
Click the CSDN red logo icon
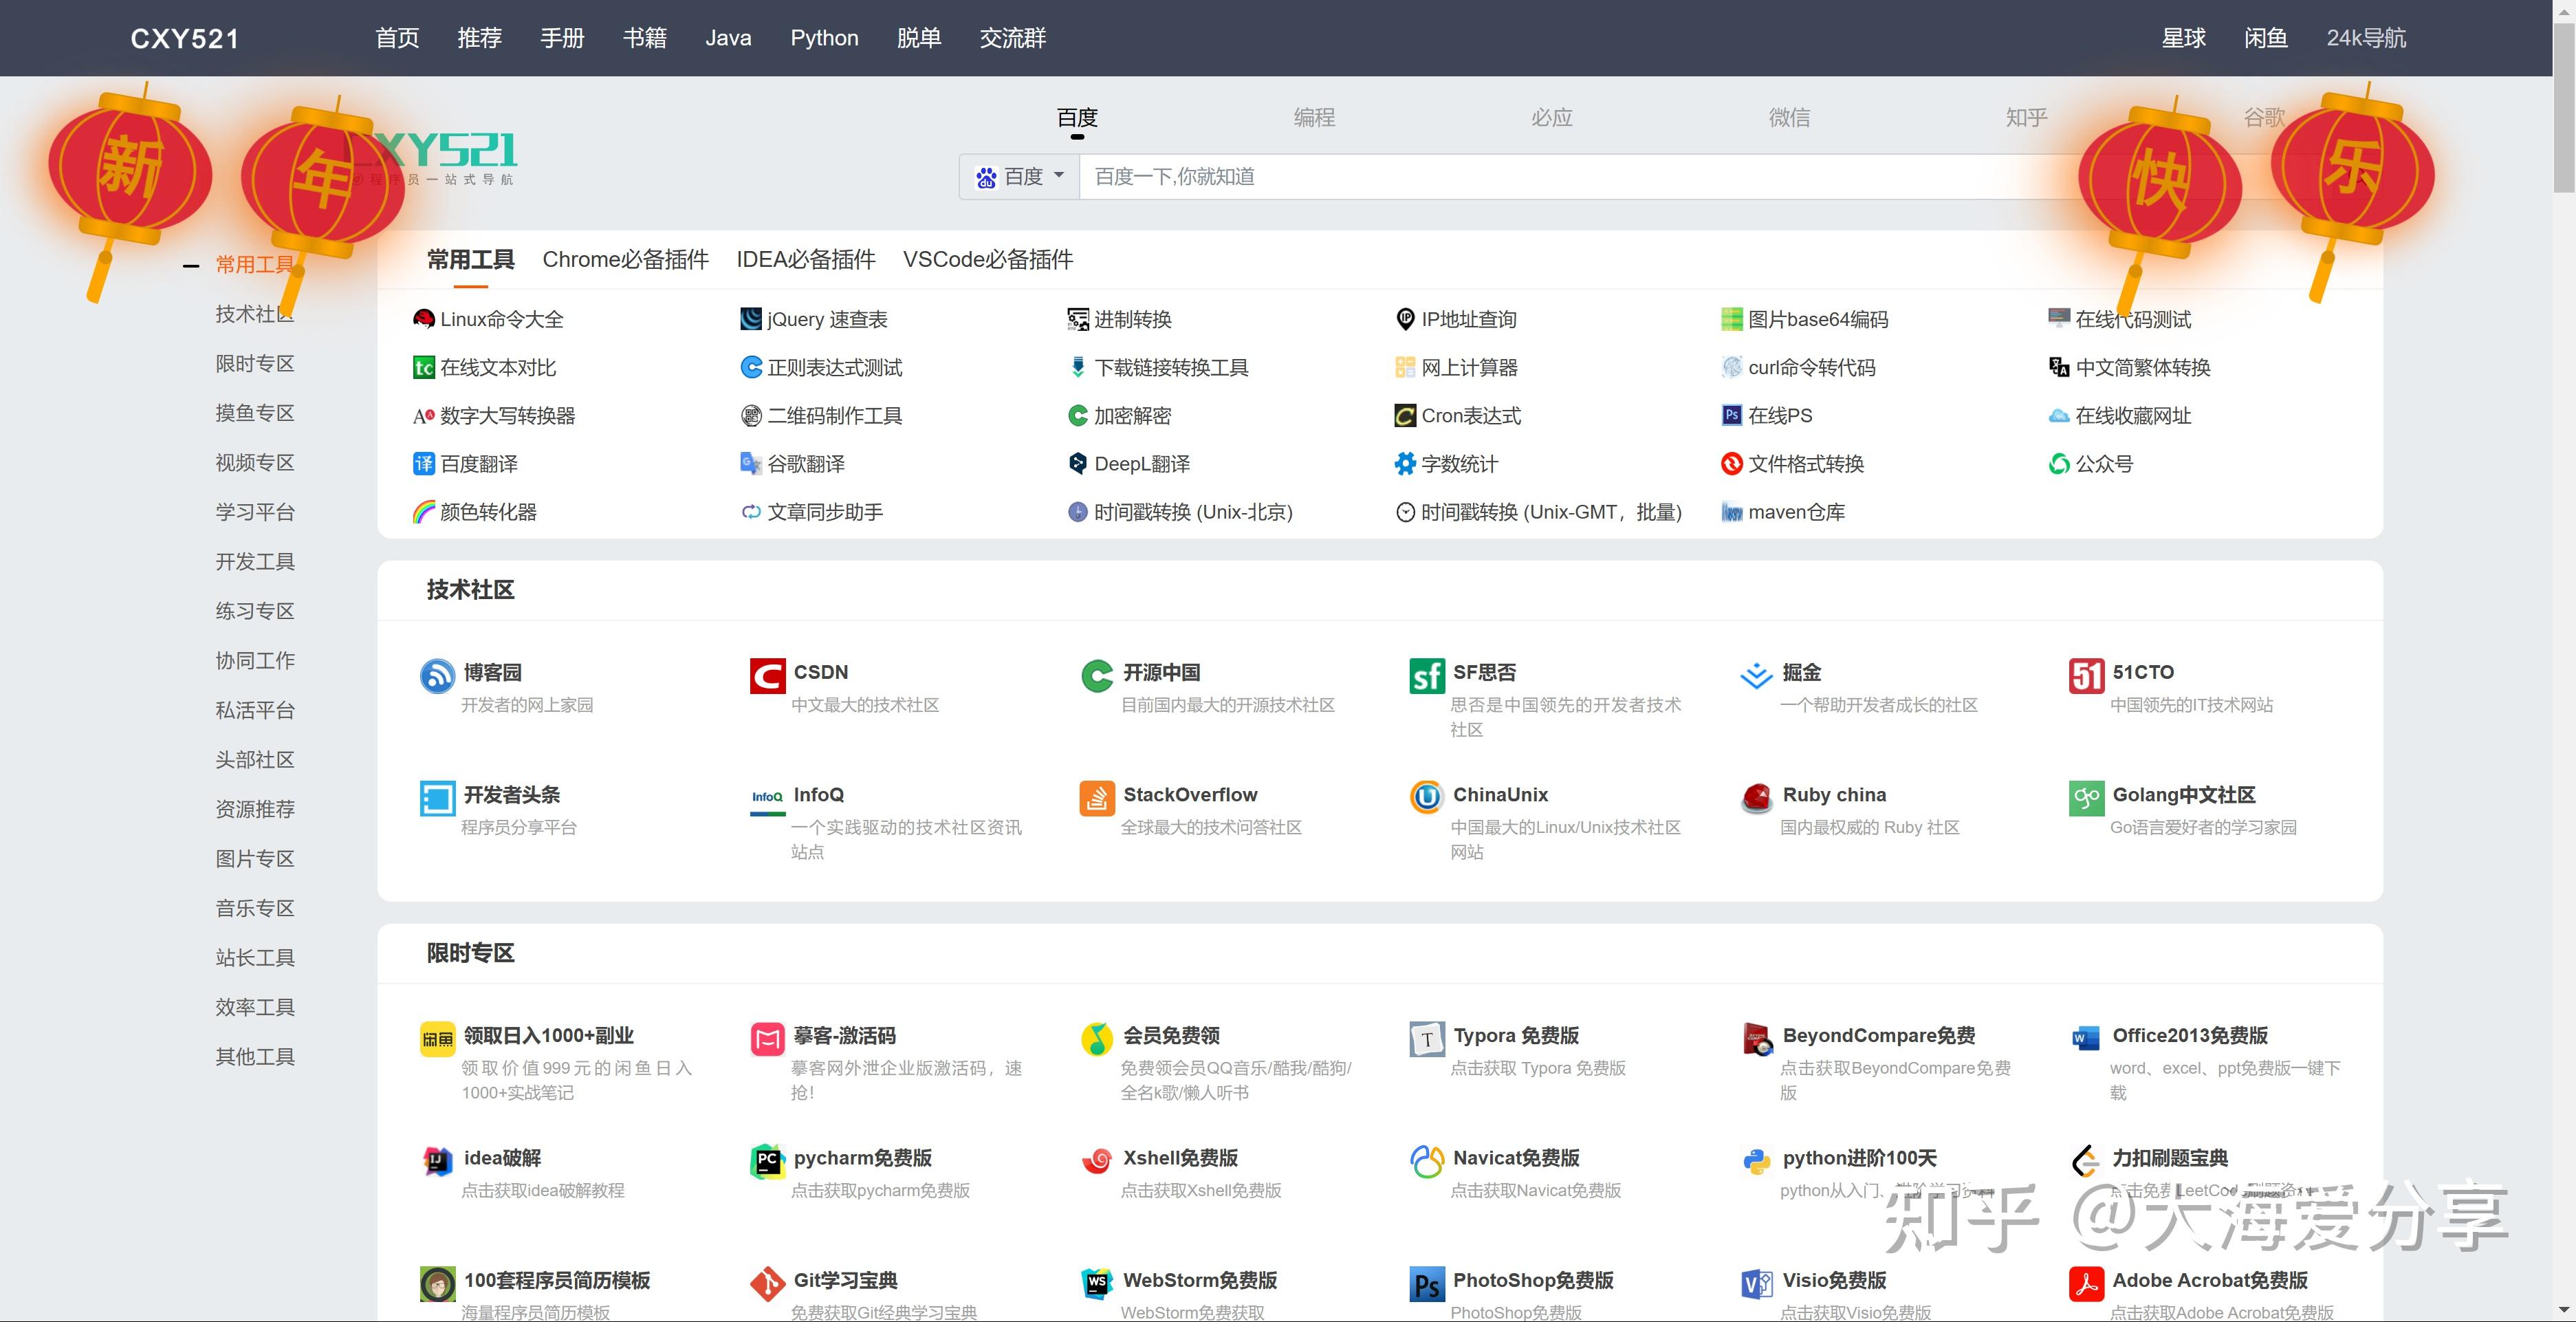pyautogui.click(x=767, y=676)
